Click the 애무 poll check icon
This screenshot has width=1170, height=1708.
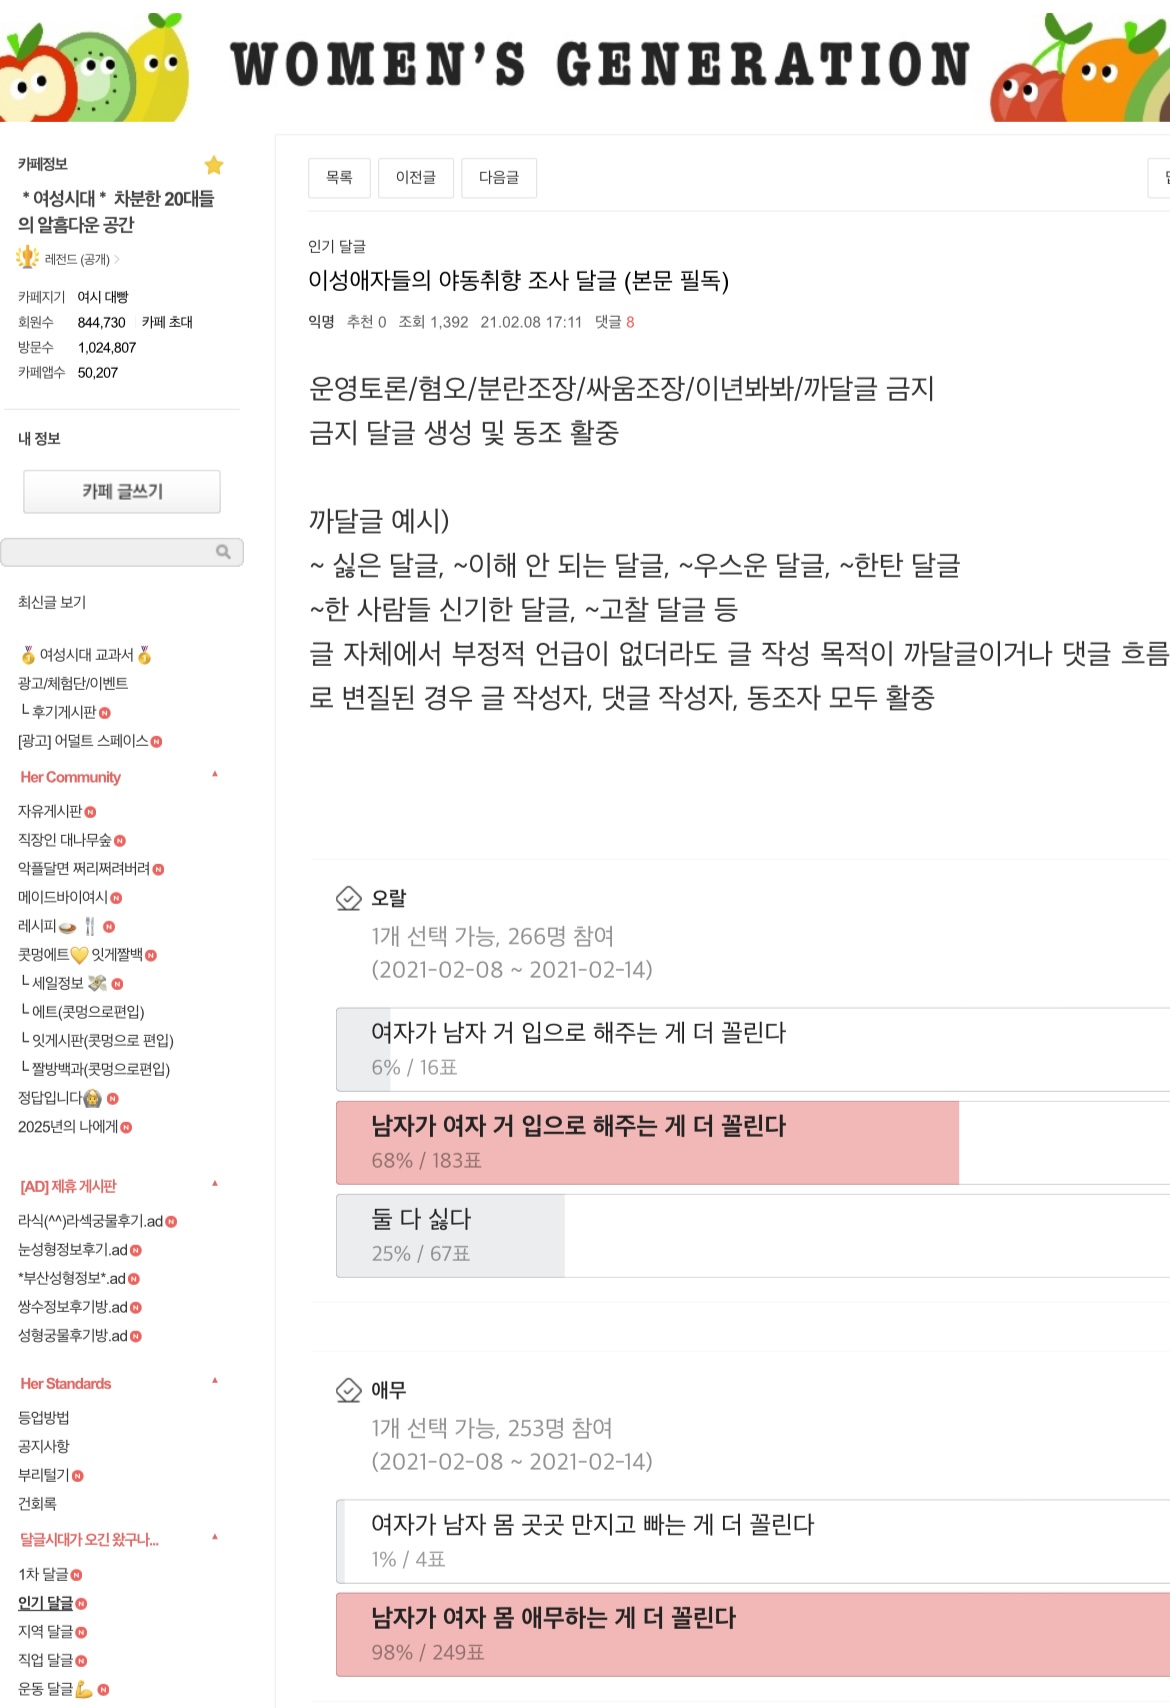(348, 1390)
